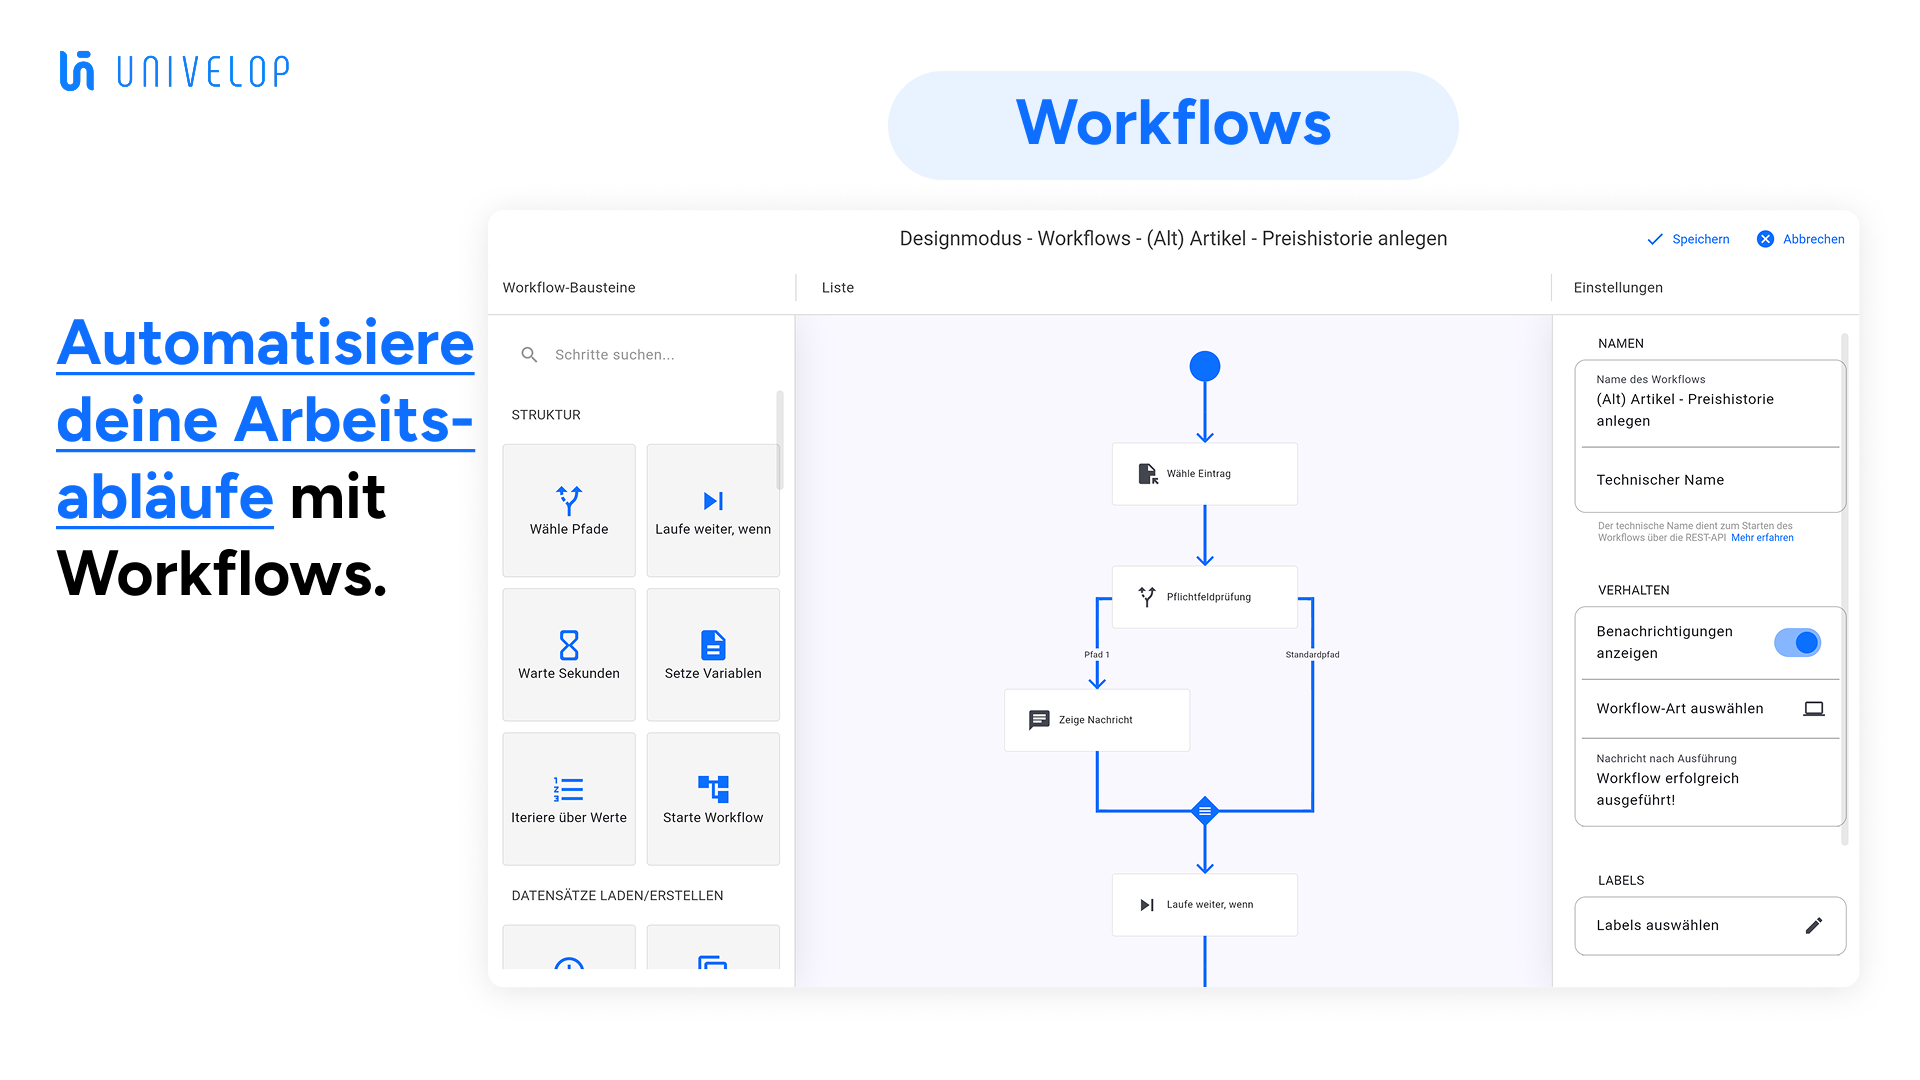Click the blue merge diamond node
1920x1080 pixels.
1205,811
